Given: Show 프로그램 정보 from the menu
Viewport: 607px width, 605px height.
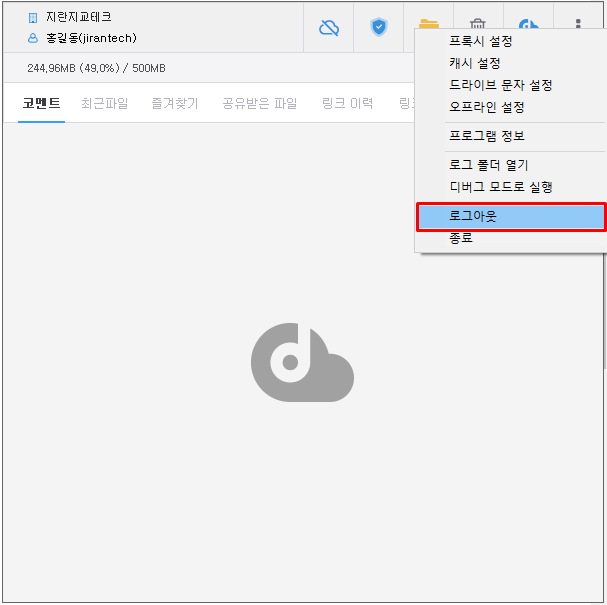Looking at the screenshot, I should click(x=486, y=136).
